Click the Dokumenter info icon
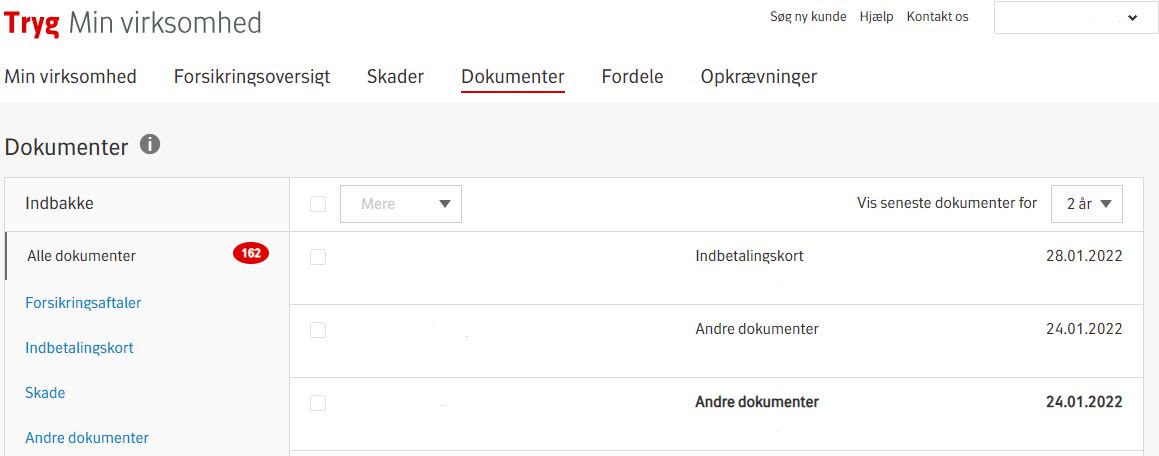Viewport: 1159px width, 456px height. coord(150,145)
